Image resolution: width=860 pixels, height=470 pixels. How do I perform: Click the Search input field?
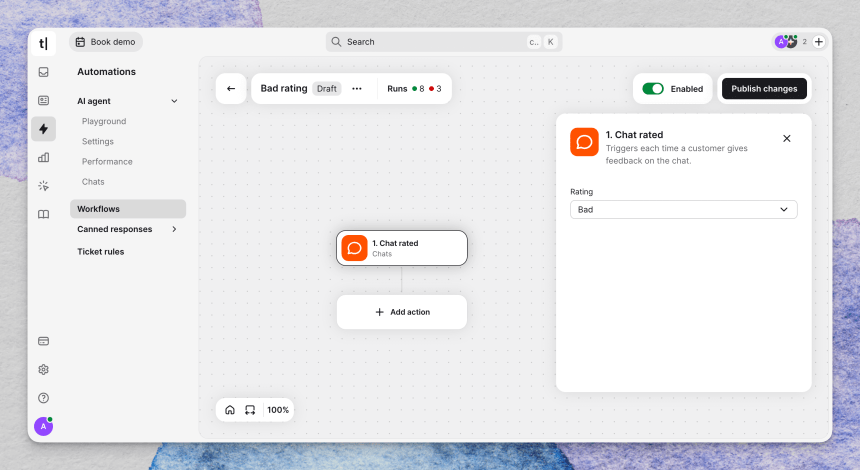click(444, 42)
